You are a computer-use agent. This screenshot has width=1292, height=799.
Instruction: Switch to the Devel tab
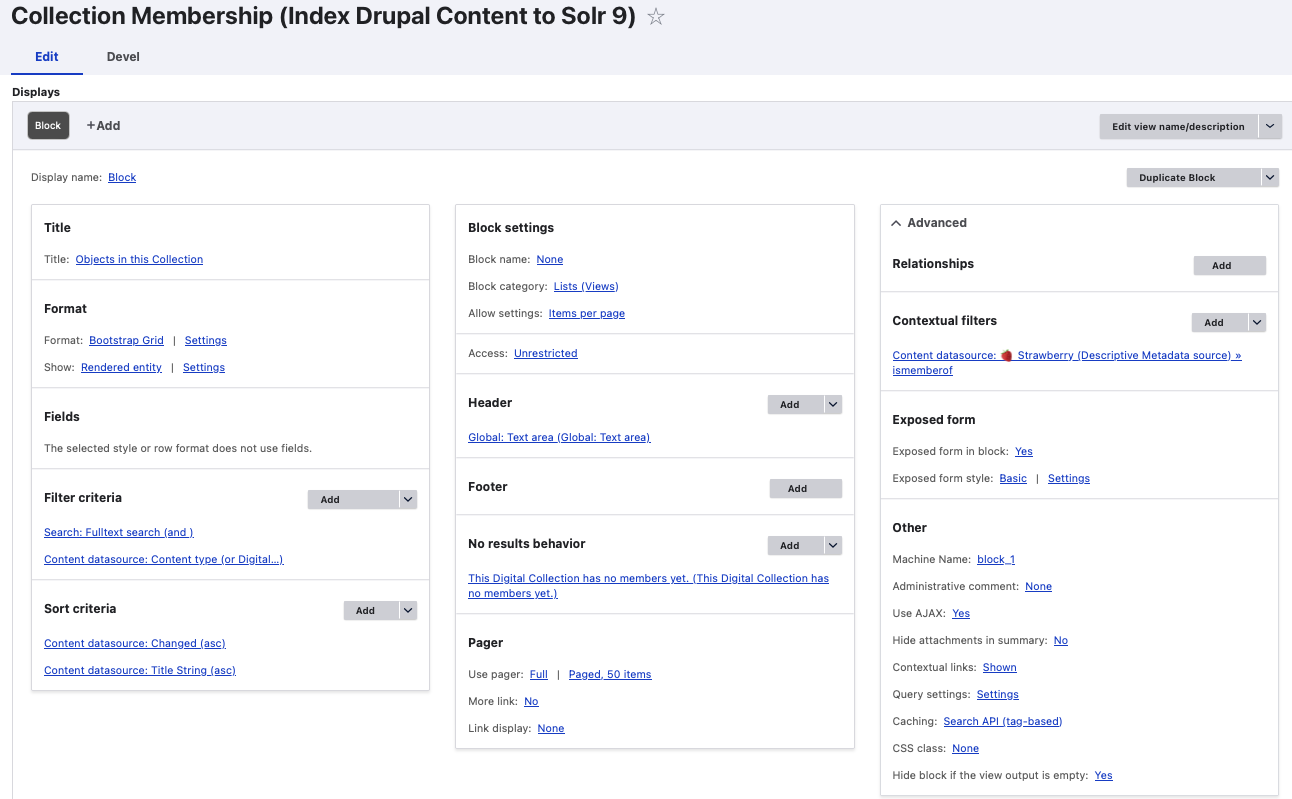point(123,57)
